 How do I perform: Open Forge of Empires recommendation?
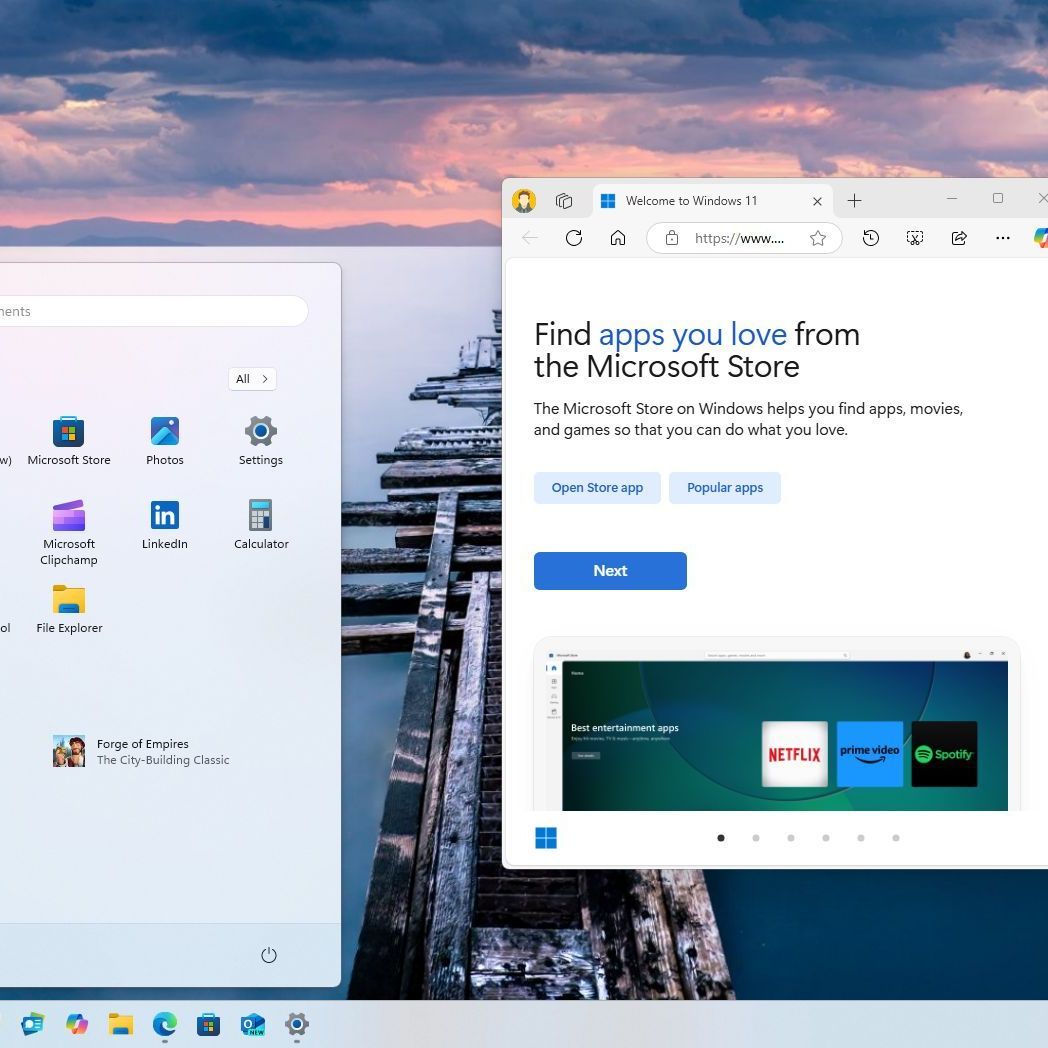click(141, 751)
